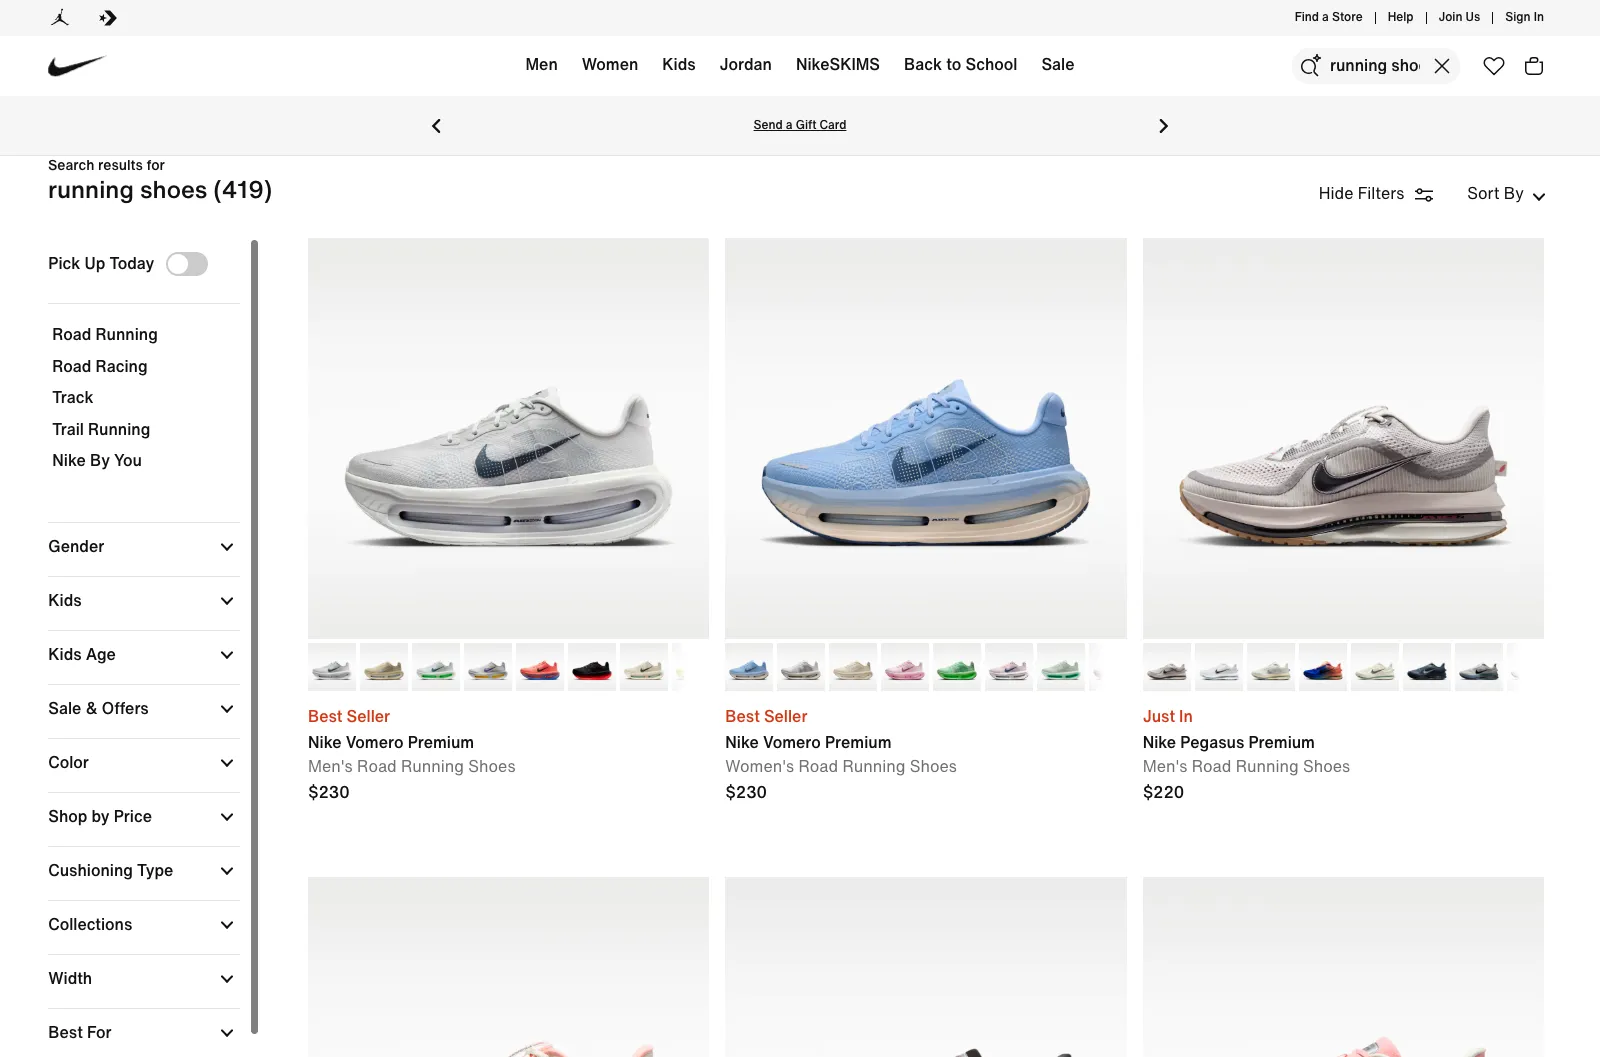Open favorites with the heart icon
1600x1057 pixels.
[x=1494, y=66]
